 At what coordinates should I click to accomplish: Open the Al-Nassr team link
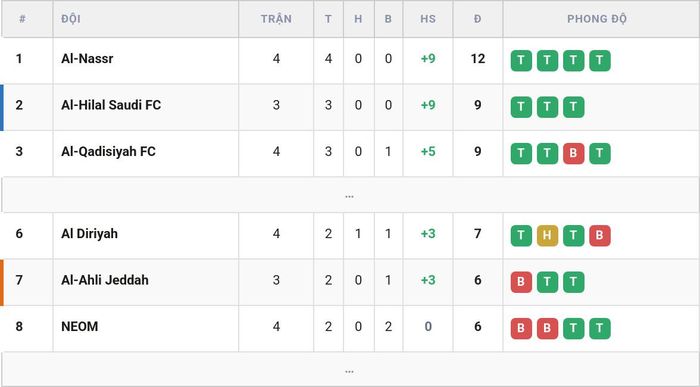[x=87, y=58]
